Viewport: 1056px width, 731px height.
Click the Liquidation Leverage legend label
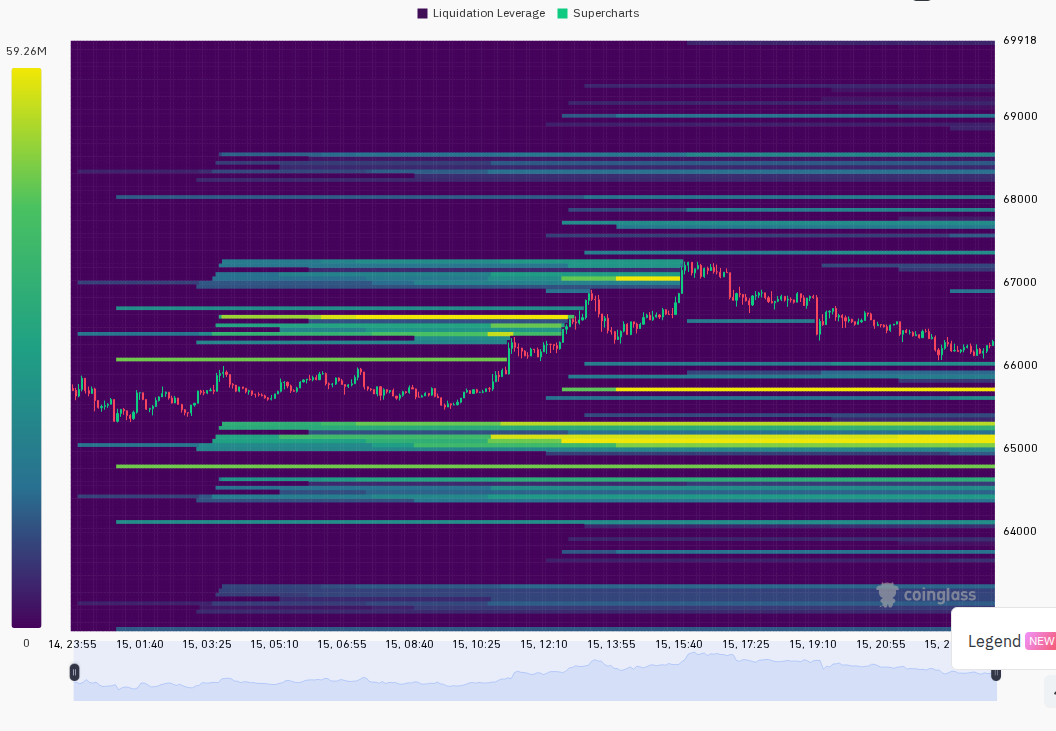489,13
